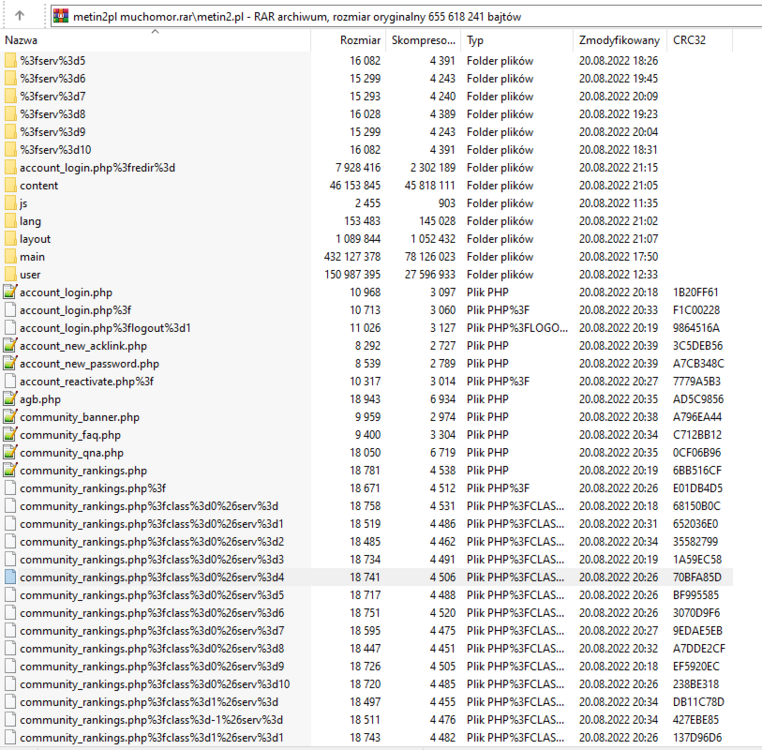Select the content folder icon
The image size is (762, 750).
click(10, 185)
